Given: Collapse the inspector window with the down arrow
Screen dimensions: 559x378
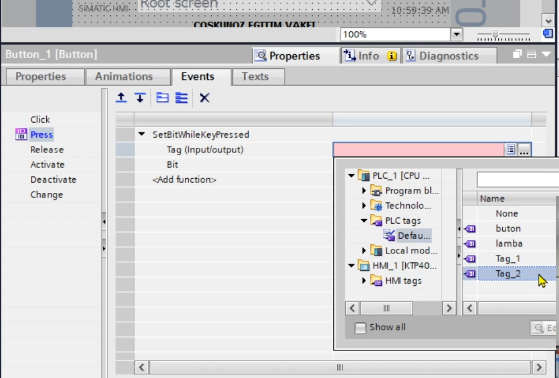Looking at the screenshot, I should [x=546, y=54].
